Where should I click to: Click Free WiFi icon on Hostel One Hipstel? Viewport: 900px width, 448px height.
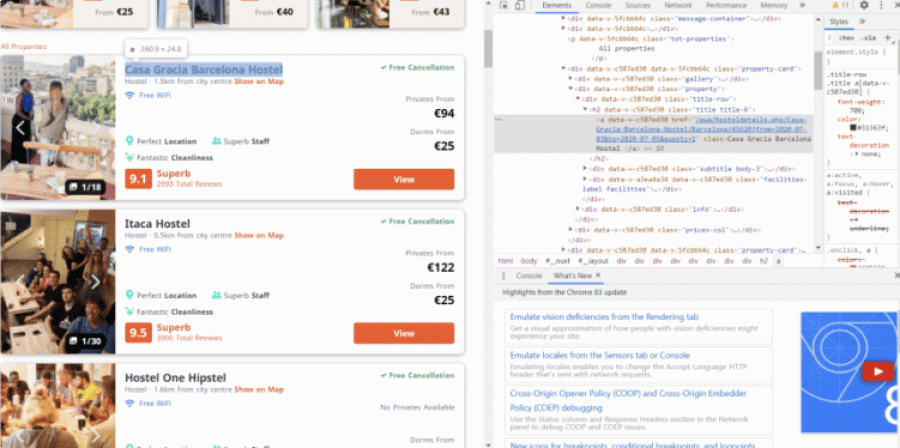130,404
